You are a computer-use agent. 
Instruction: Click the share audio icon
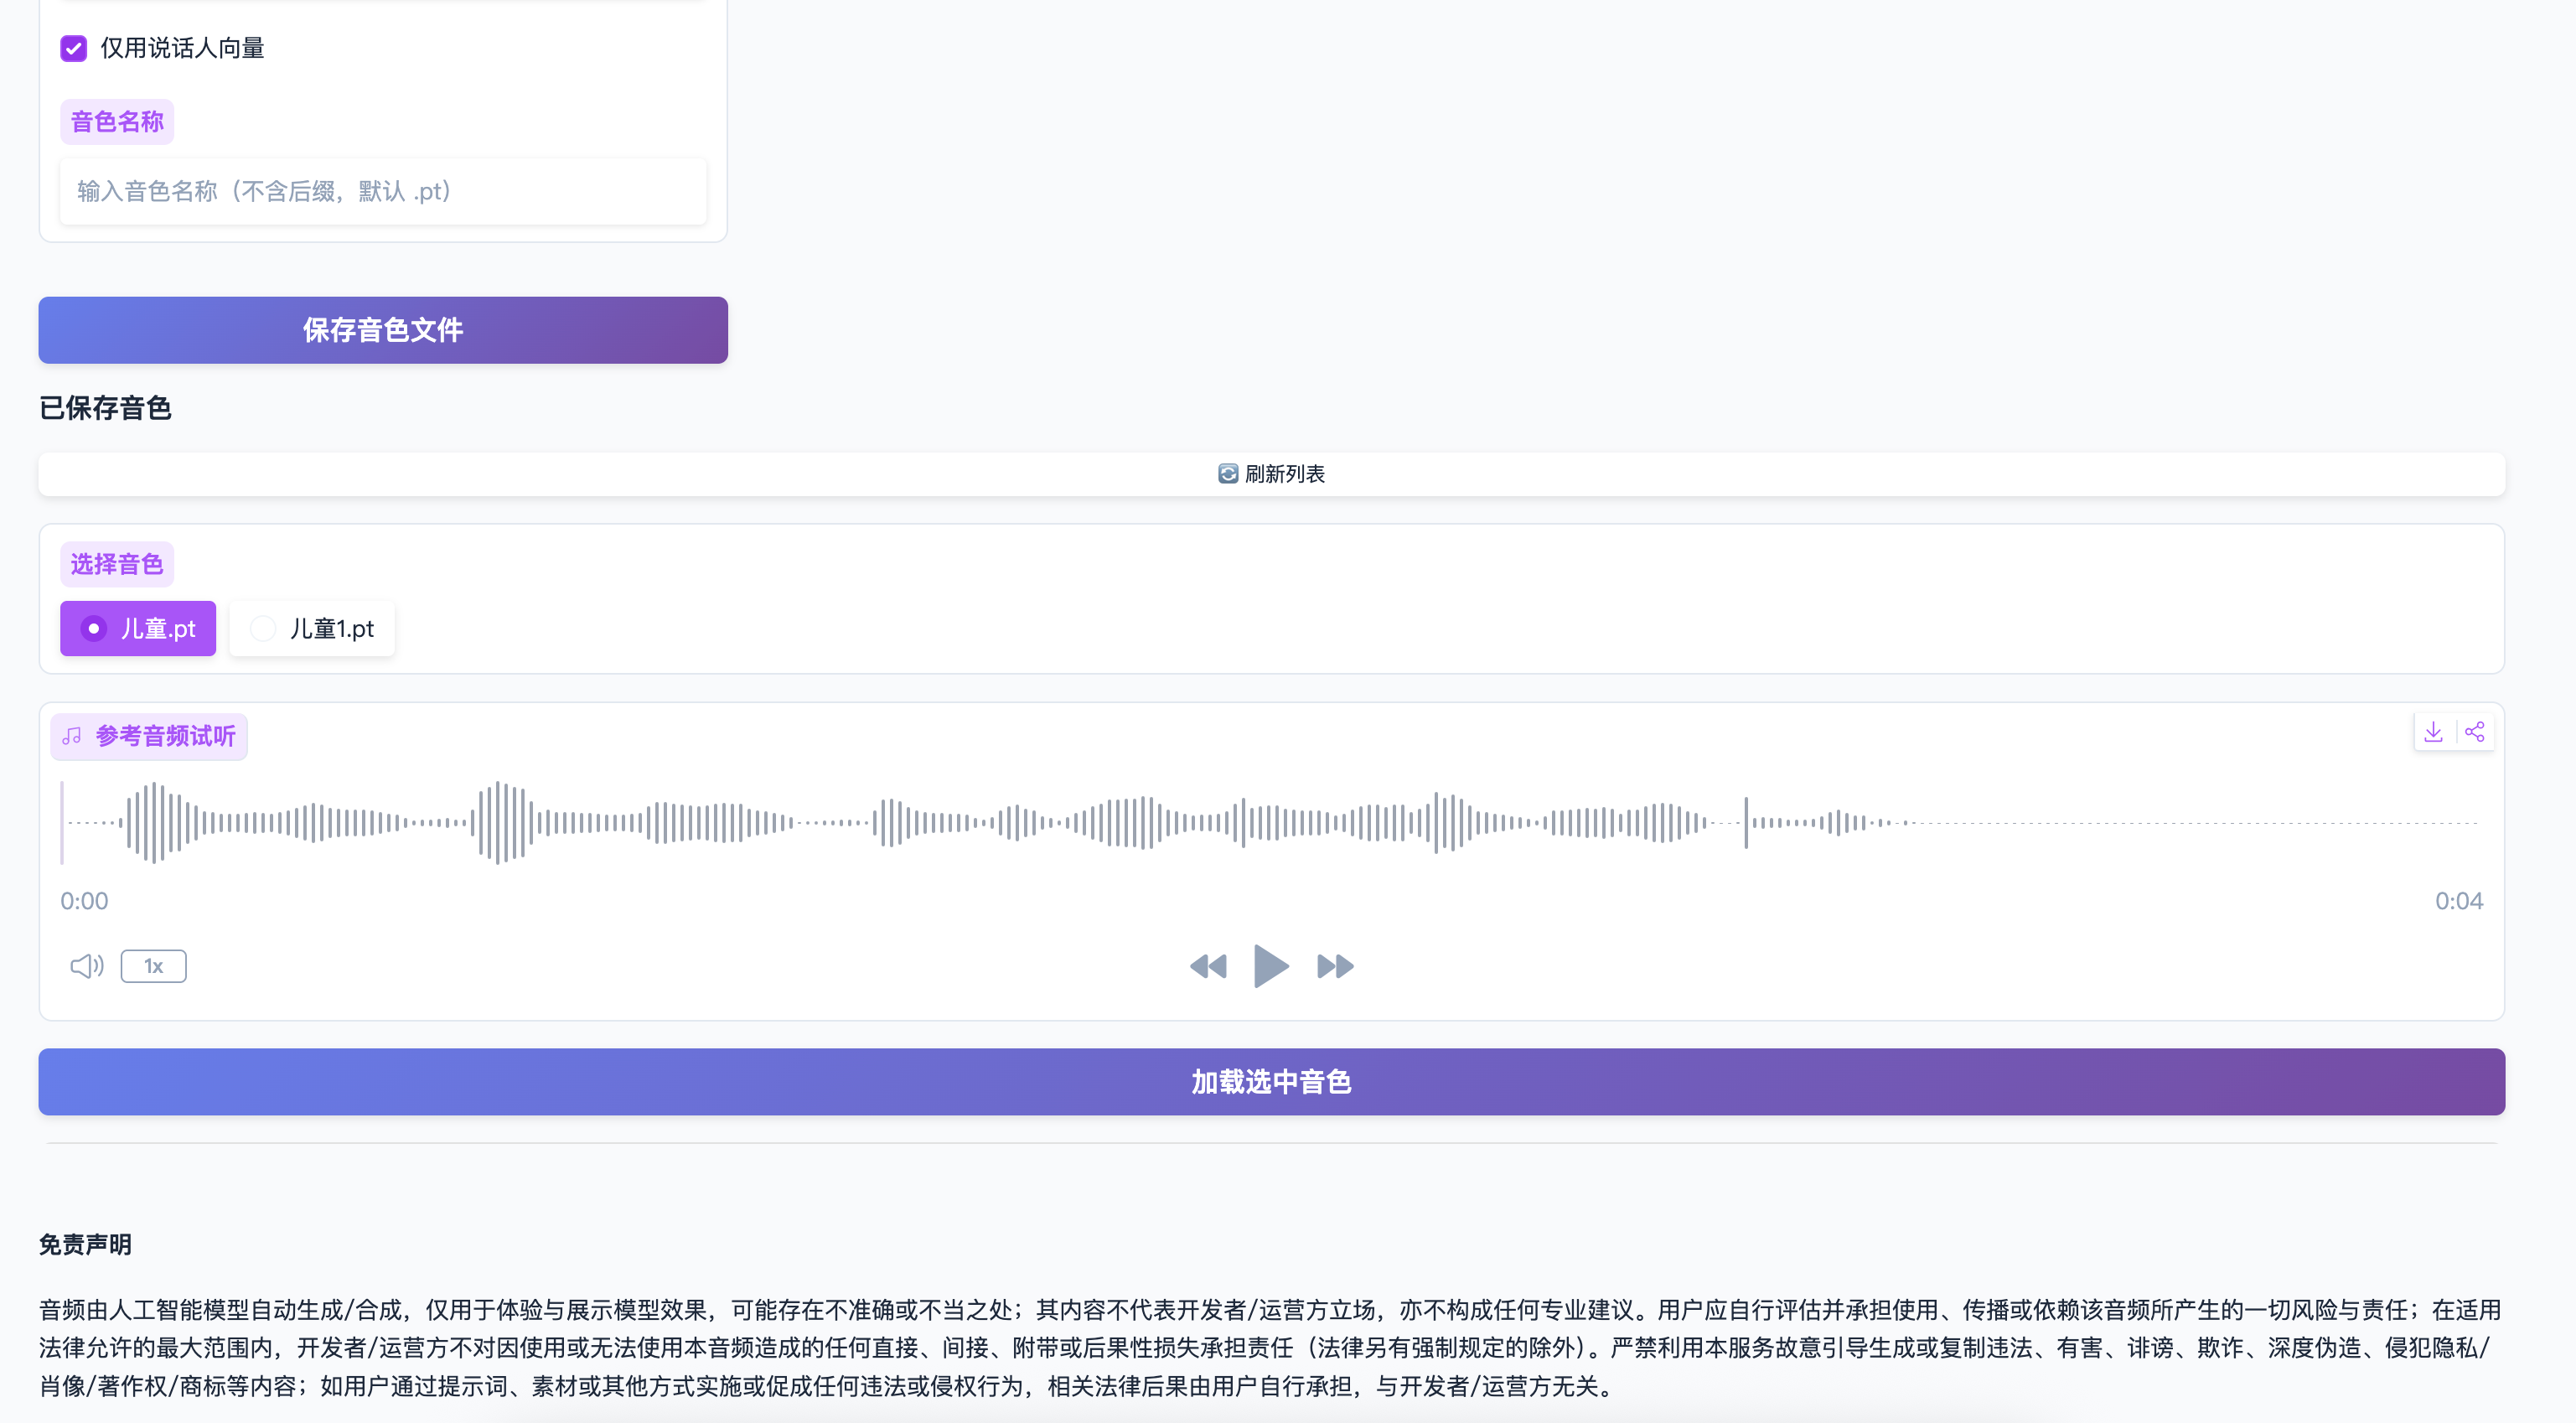coord(2474,732)
